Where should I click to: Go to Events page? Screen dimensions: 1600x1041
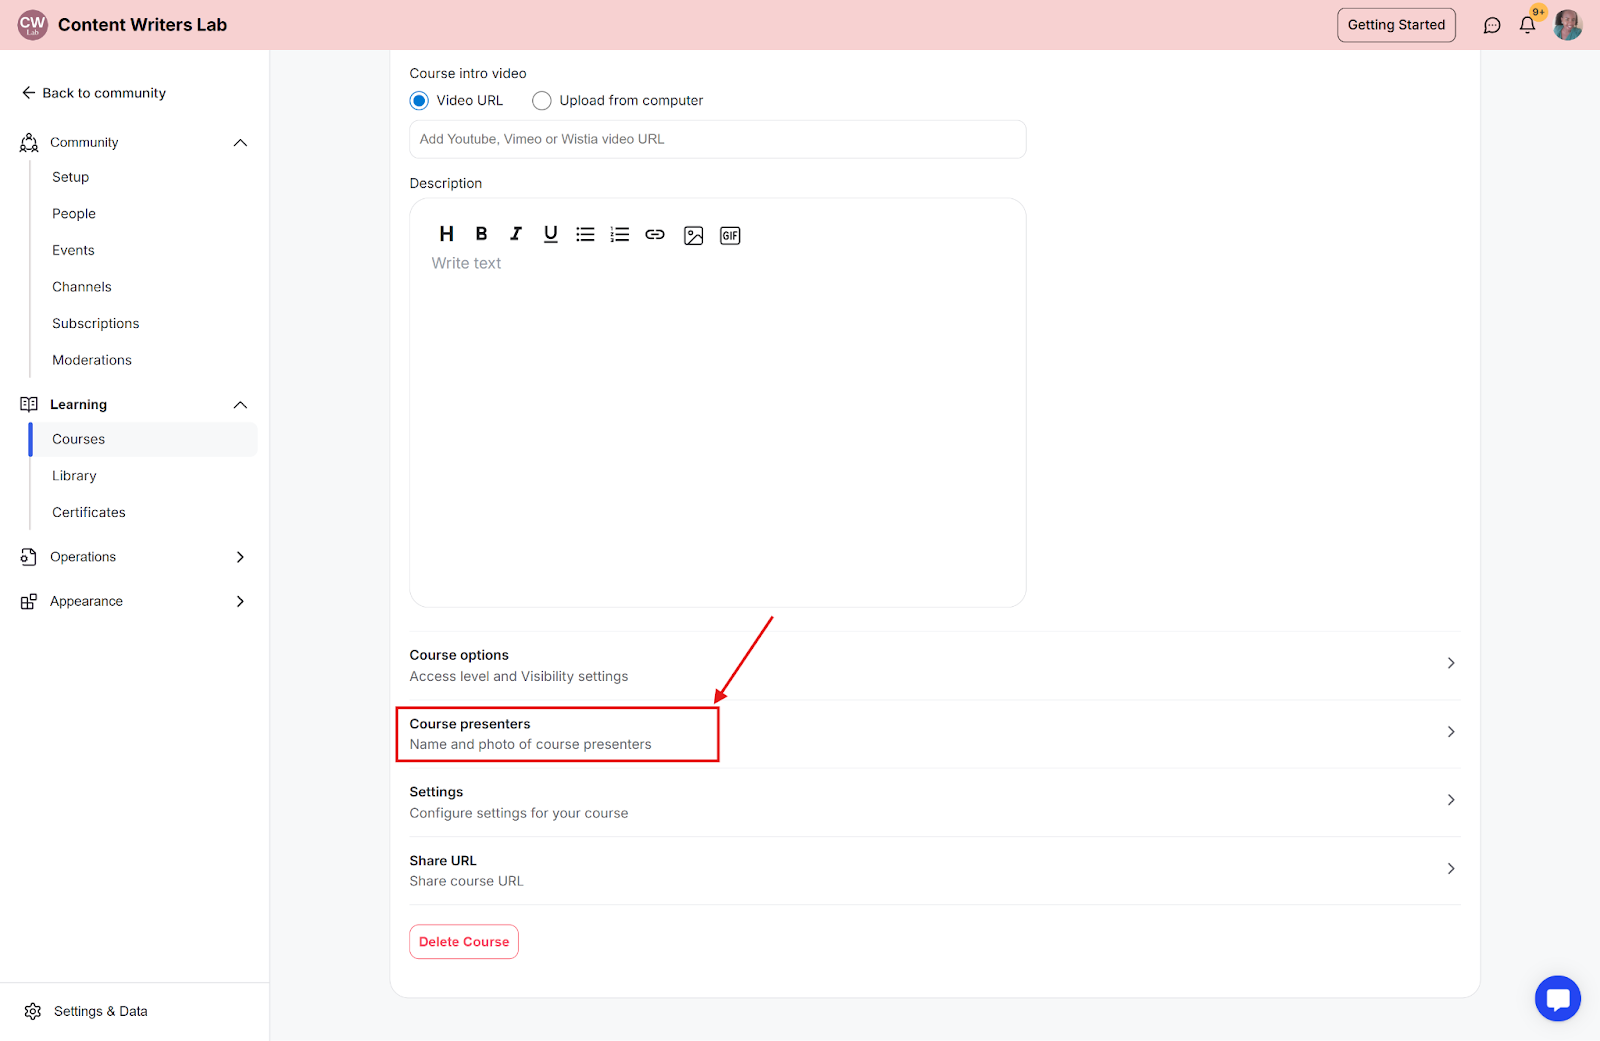click(x=73, y=250)
